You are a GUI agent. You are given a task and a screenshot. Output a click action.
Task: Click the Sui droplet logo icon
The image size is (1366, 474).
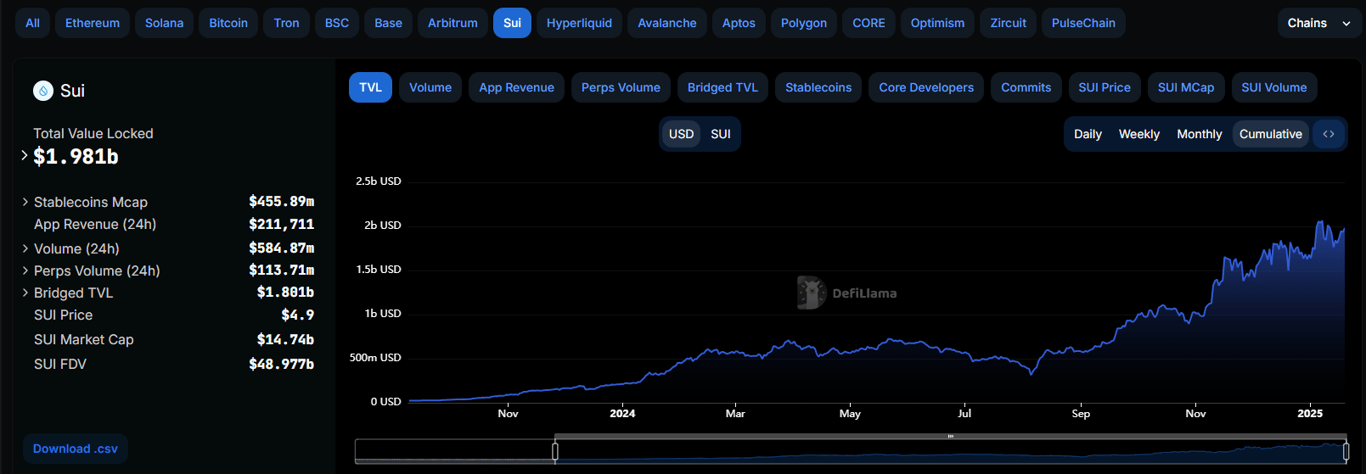coord(43,91)
